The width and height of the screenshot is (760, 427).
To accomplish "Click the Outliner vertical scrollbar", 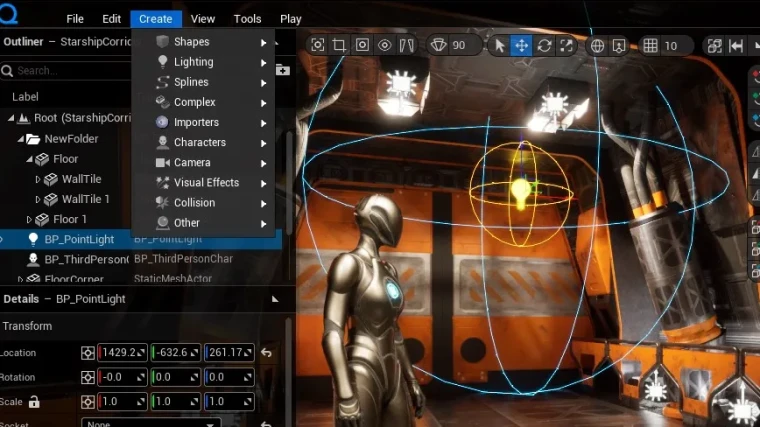I will [x=289, y=184].
